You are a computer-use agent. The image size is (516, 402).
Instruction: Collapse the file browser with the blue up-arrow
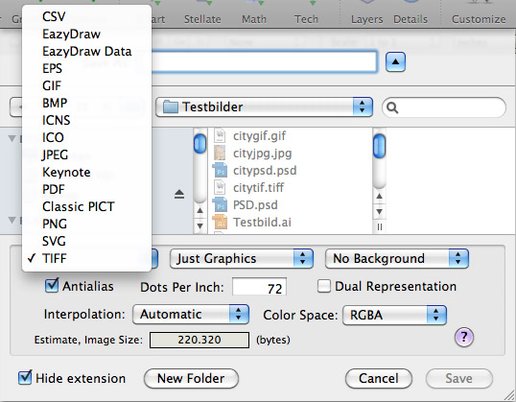coord(395,62)
